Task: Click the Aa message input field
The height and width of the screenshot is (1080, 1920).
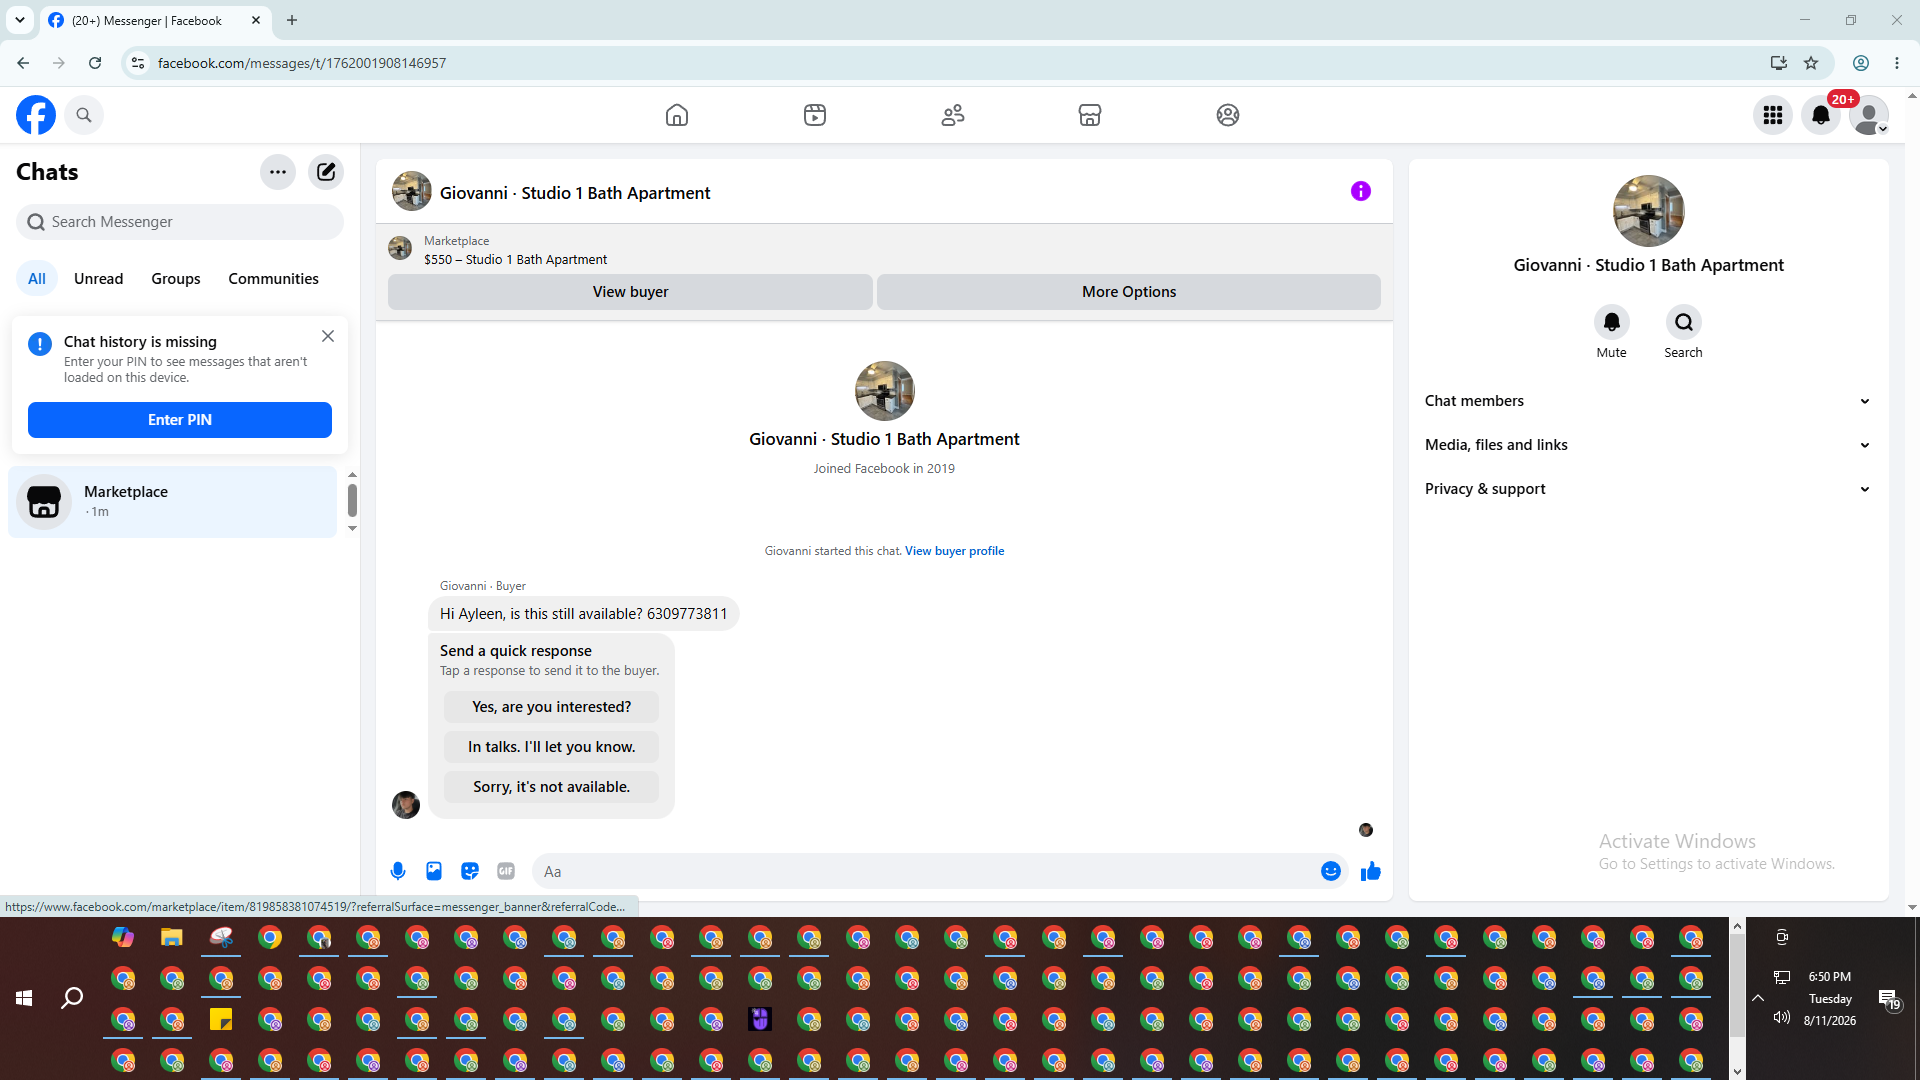Action: point(925,872)
